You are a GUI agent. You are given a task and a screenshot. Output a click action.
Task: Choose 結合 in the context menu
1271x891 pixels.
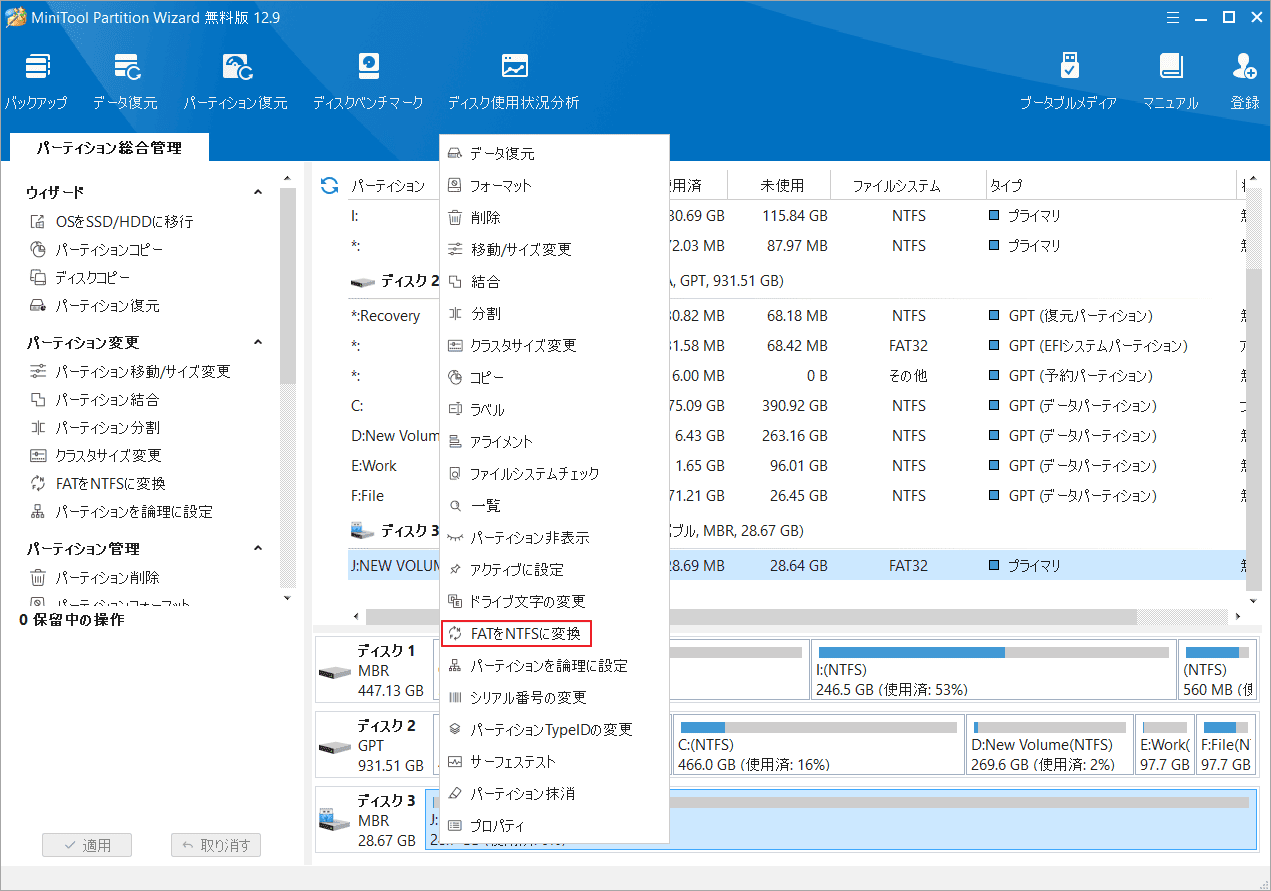tap(554, 281)
